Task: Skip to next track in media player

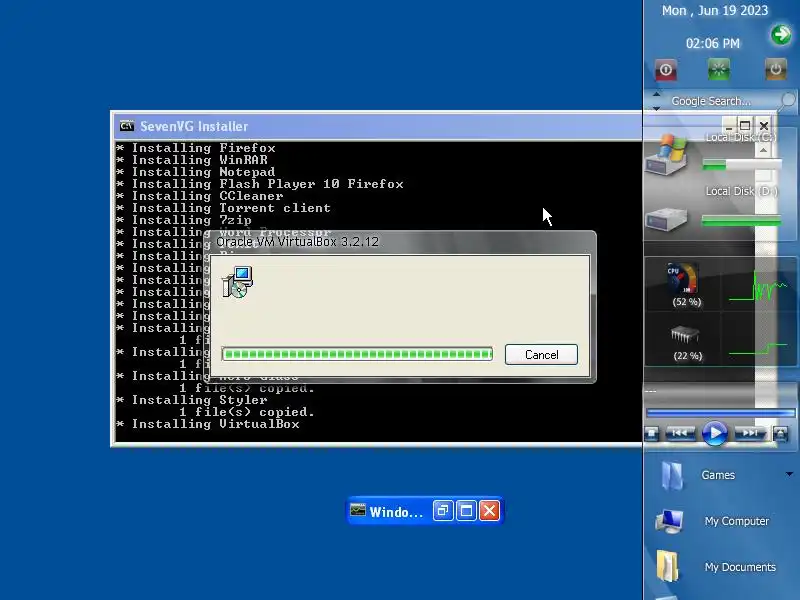Action: (x=750, y=433)
